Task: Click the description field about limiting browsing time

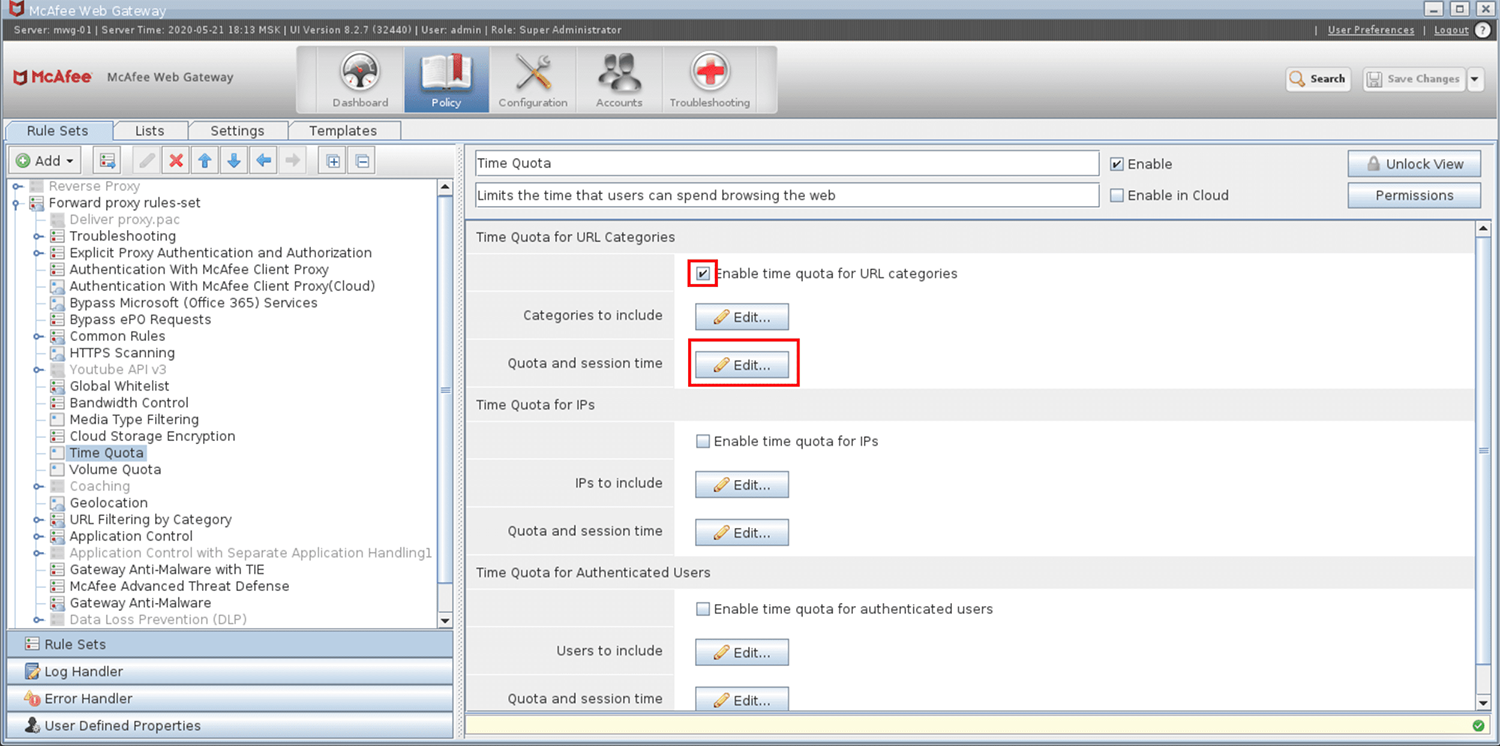Action: [787, 196]
